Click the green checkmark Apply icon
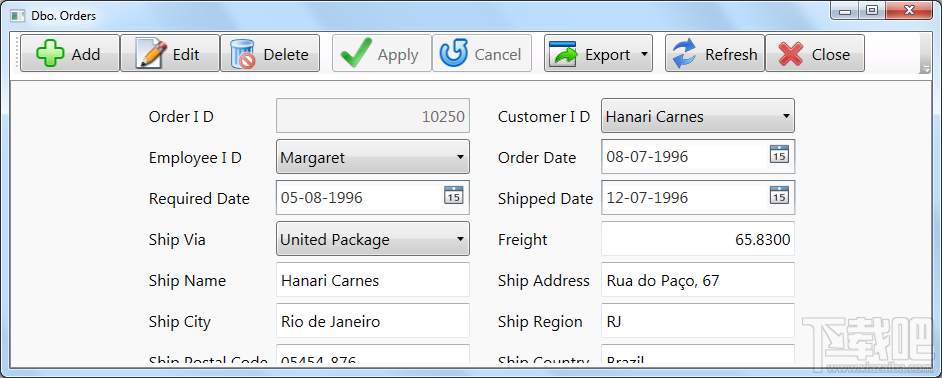 pyautogui.click(x=356, y=54)
